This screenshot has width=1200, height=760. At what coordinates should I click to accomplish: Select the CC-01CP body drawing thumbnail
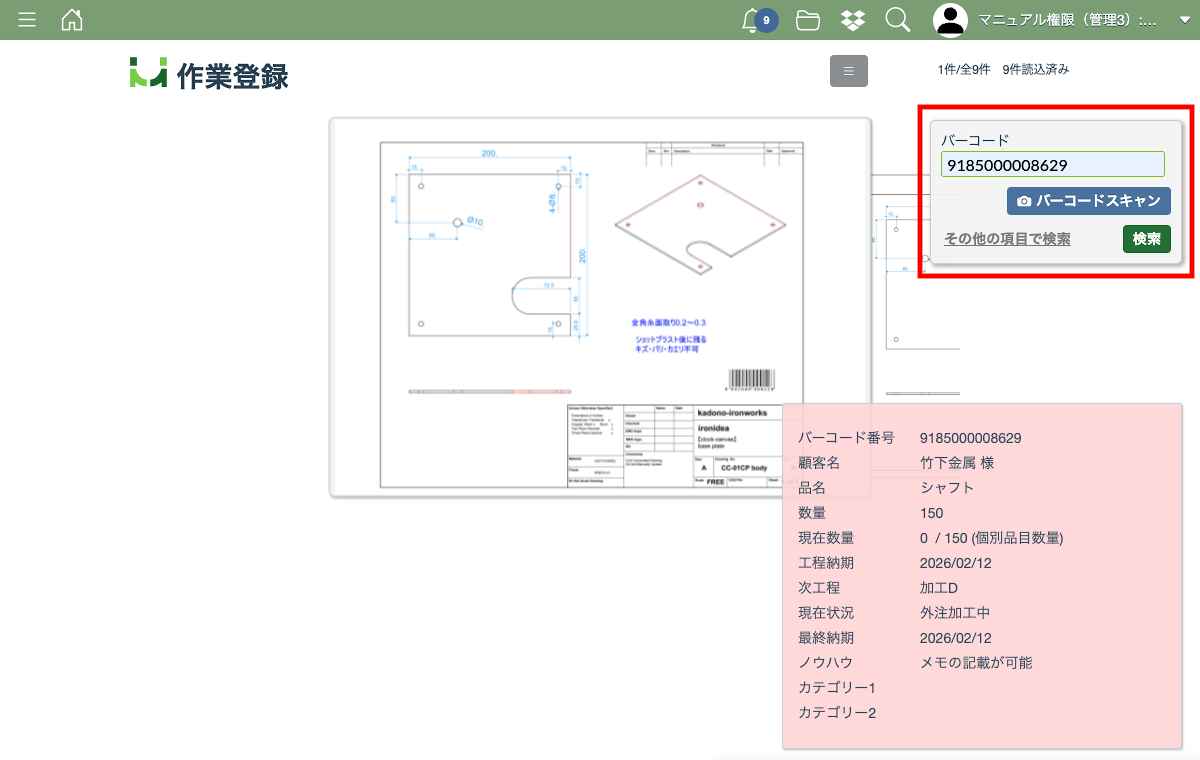(x=600, y=307)
